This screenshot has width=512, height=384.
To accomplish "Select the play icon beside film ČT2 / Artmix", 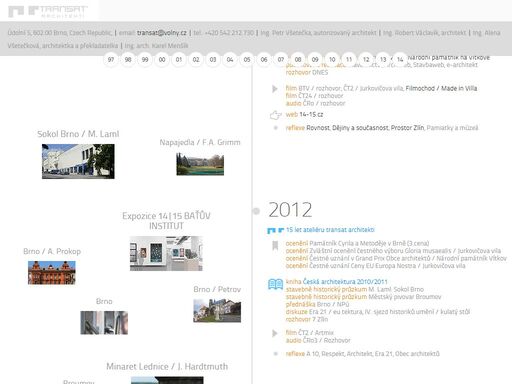I will [275, 333].
